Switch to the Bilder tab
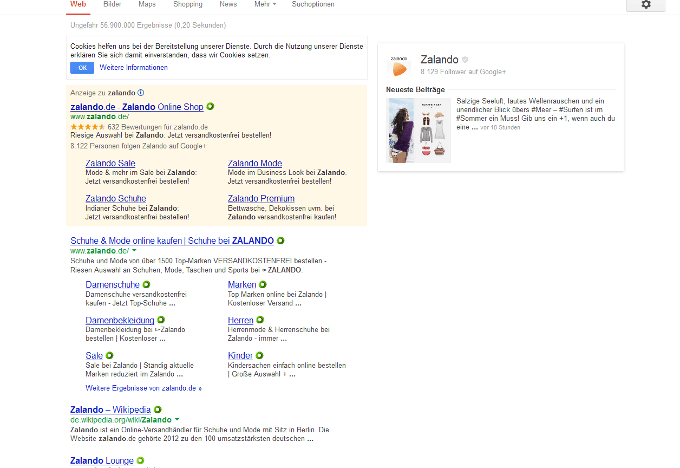This screenshot has width=680, height=468. coord(112,5)
